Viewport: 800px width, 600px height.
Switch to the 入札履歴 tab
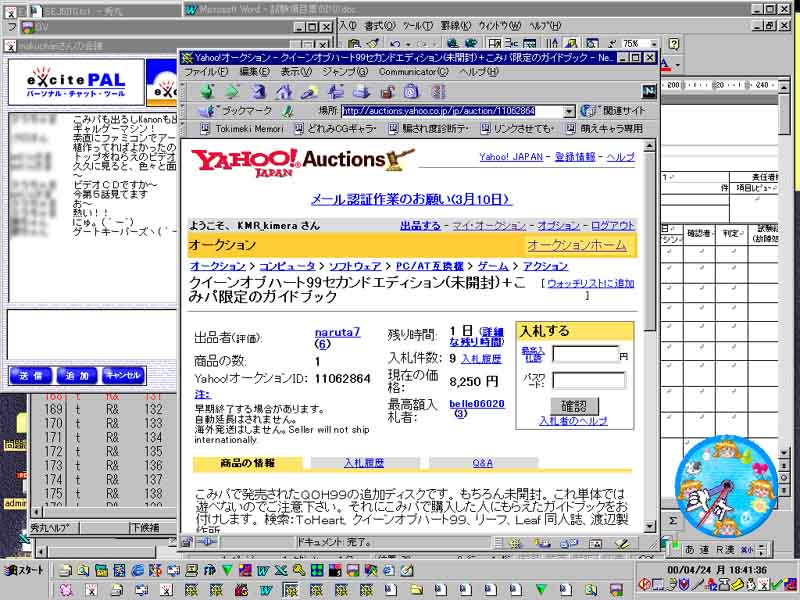tap(364, 463)
